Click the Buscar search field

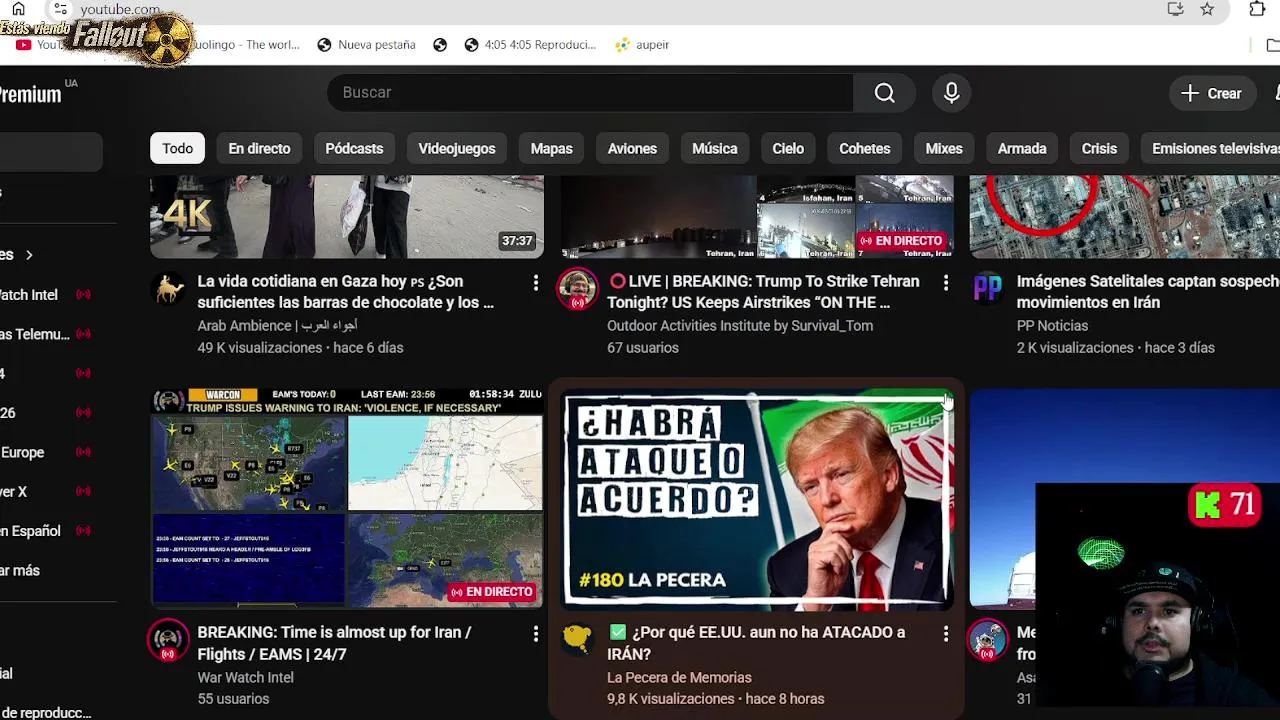(x=590, y=93)
